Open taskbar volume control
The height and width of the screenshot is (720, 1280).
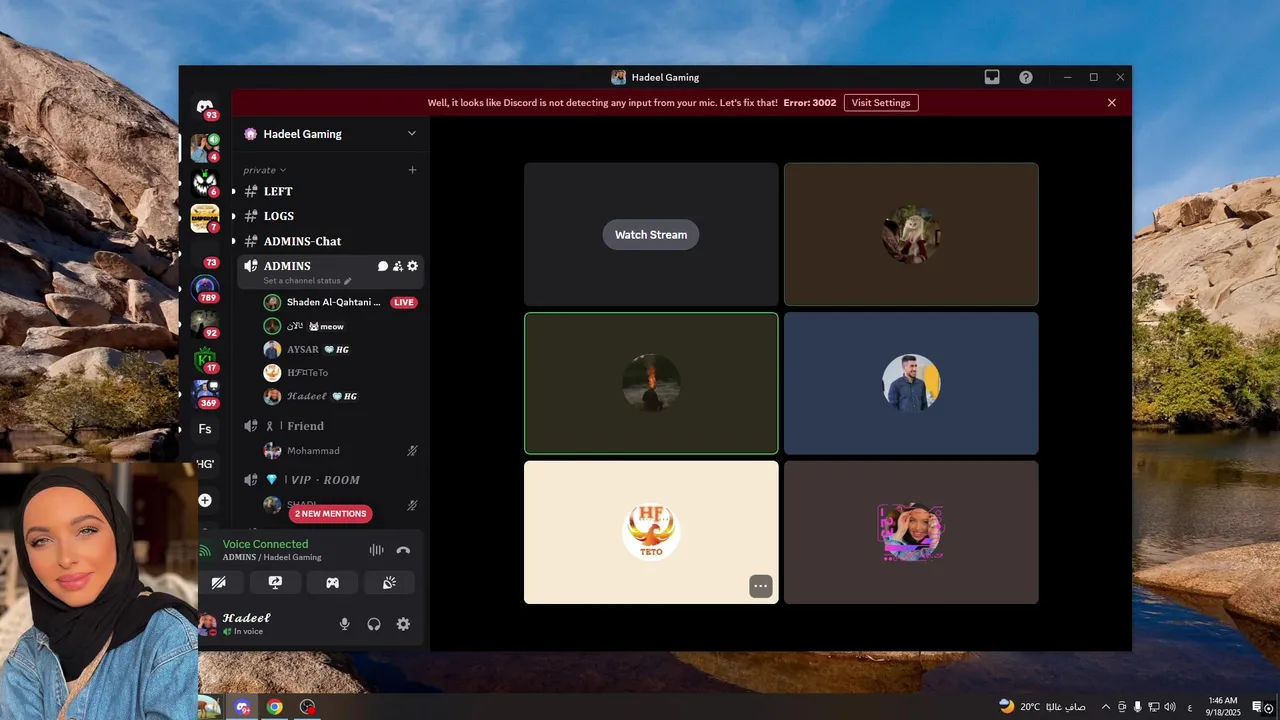tap(1170, 707)
